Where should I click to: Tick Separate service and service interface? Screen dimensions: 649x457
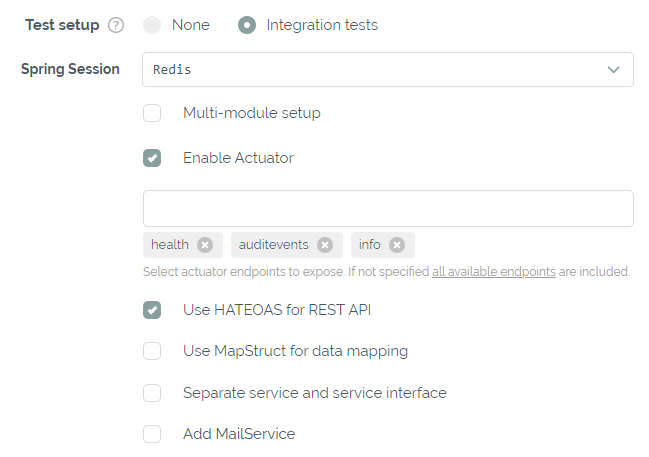152,393
